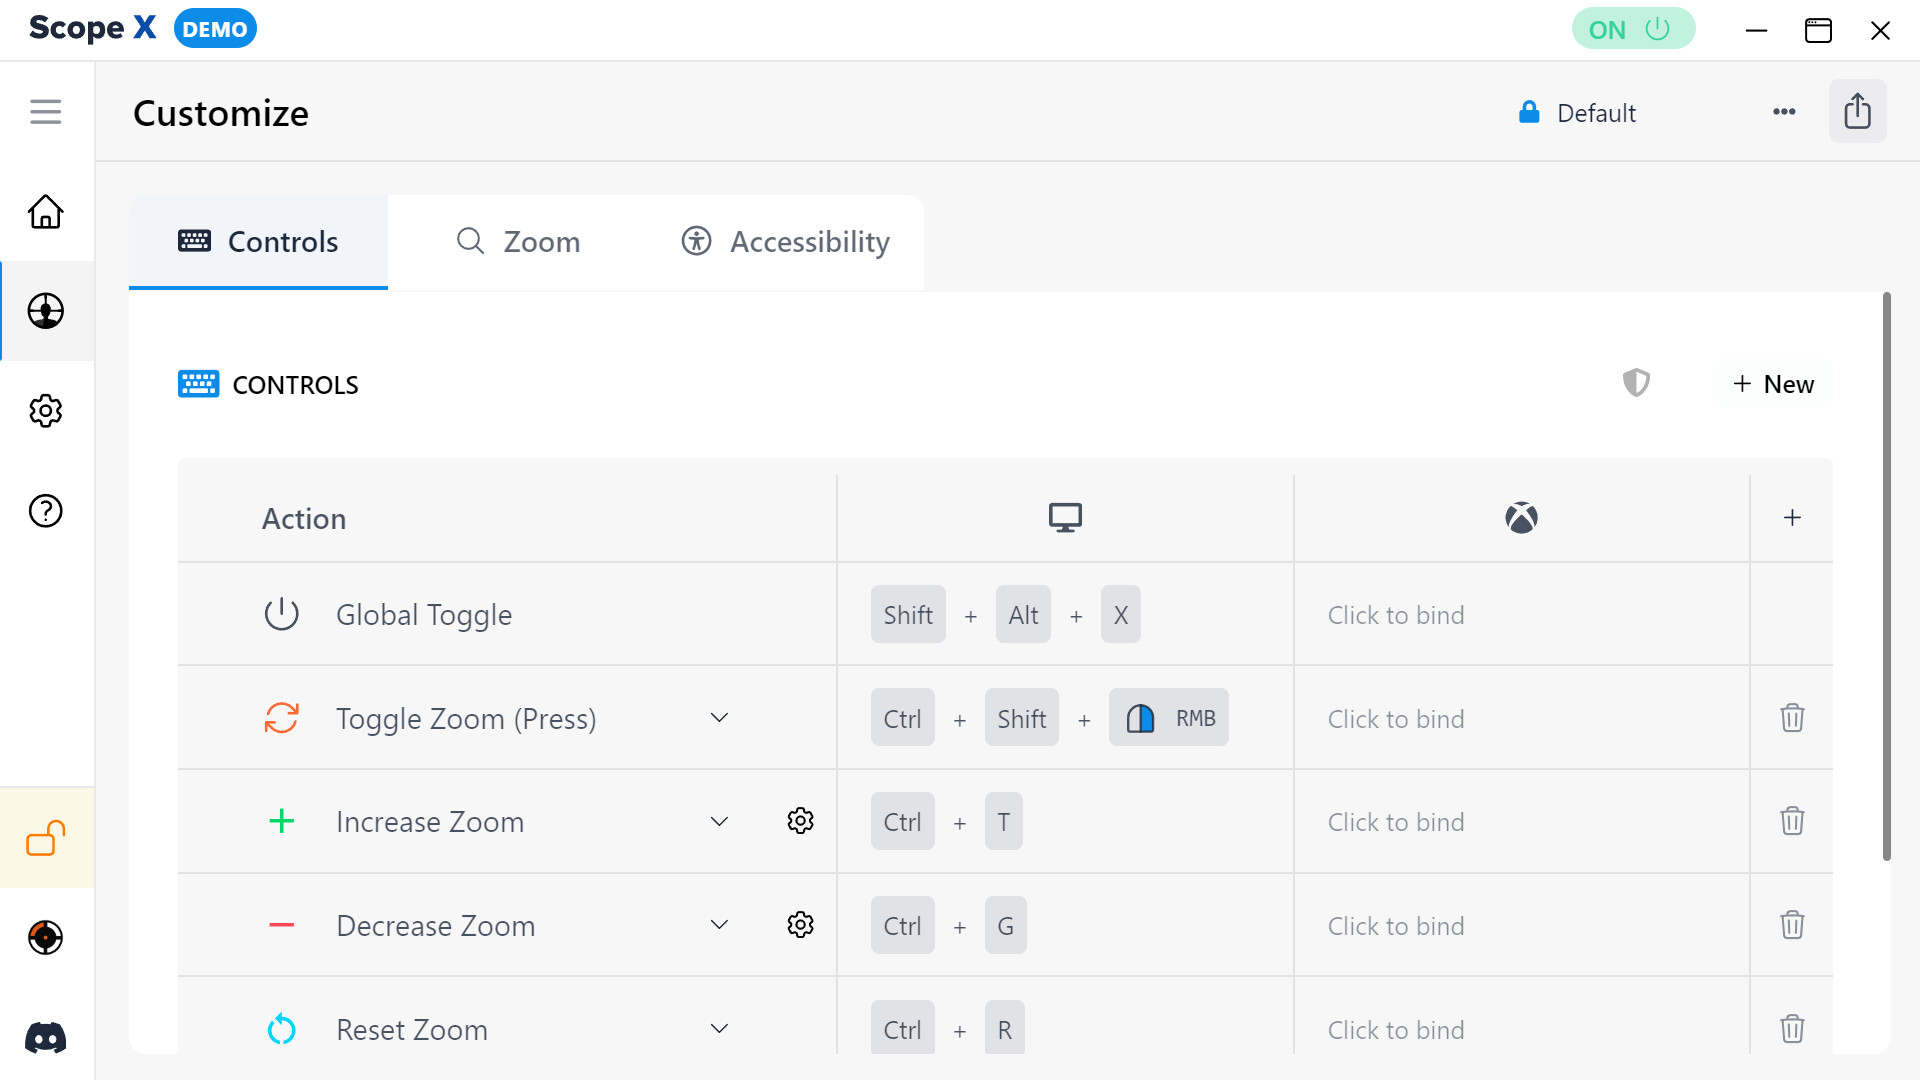Viewport: 1920px width, 1080px height.
Task: Expand the Decrease Zoom dropdown chevron
Action: coord(719,925)
